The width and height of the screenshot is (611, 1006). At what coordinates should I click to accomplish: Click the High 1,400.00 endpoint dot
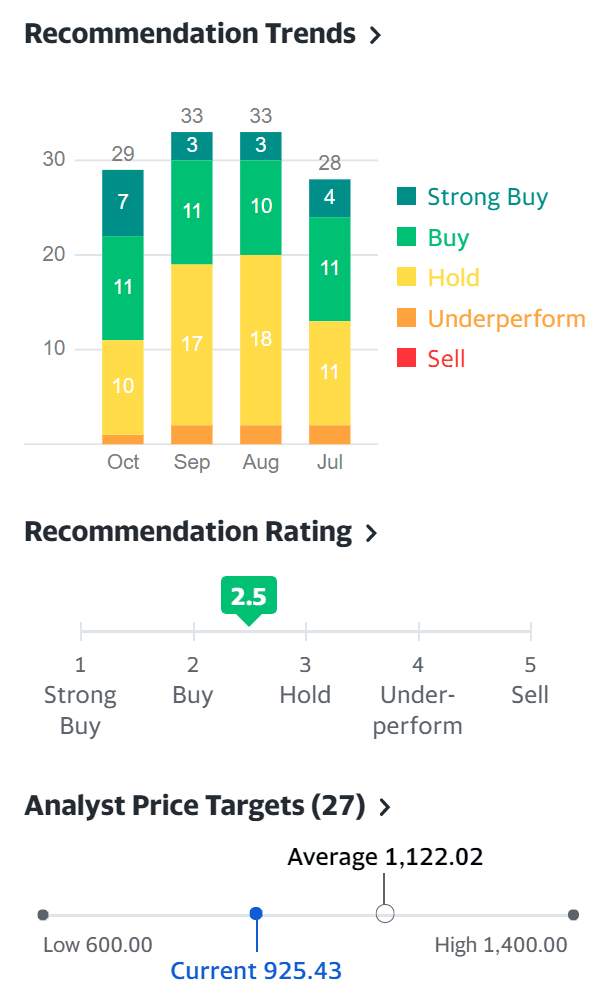point(573,914)
